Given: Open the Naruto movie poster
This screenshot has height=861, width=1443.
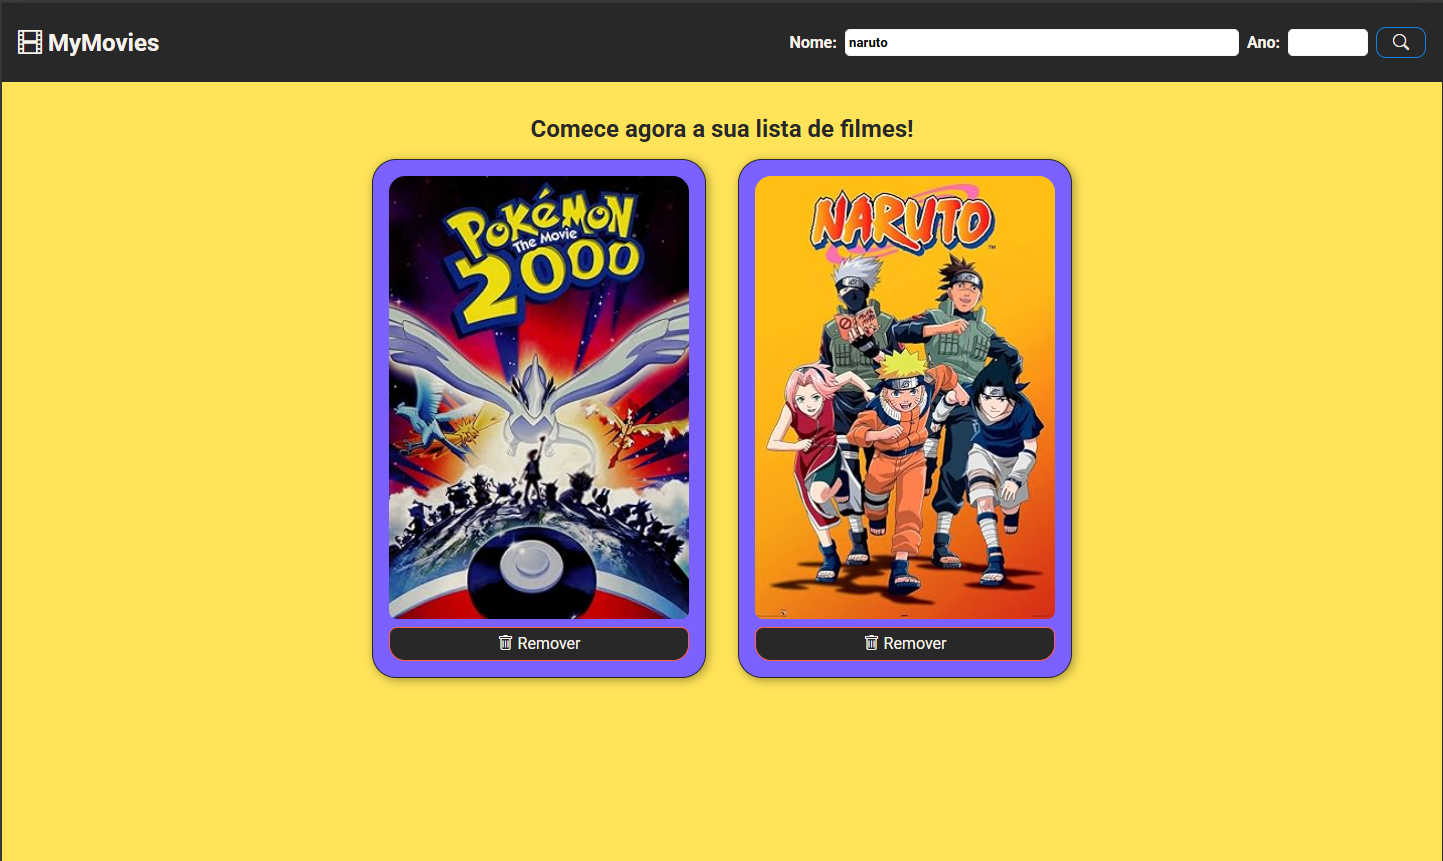Looking at the screenshot, I should (x=905, y=397).
